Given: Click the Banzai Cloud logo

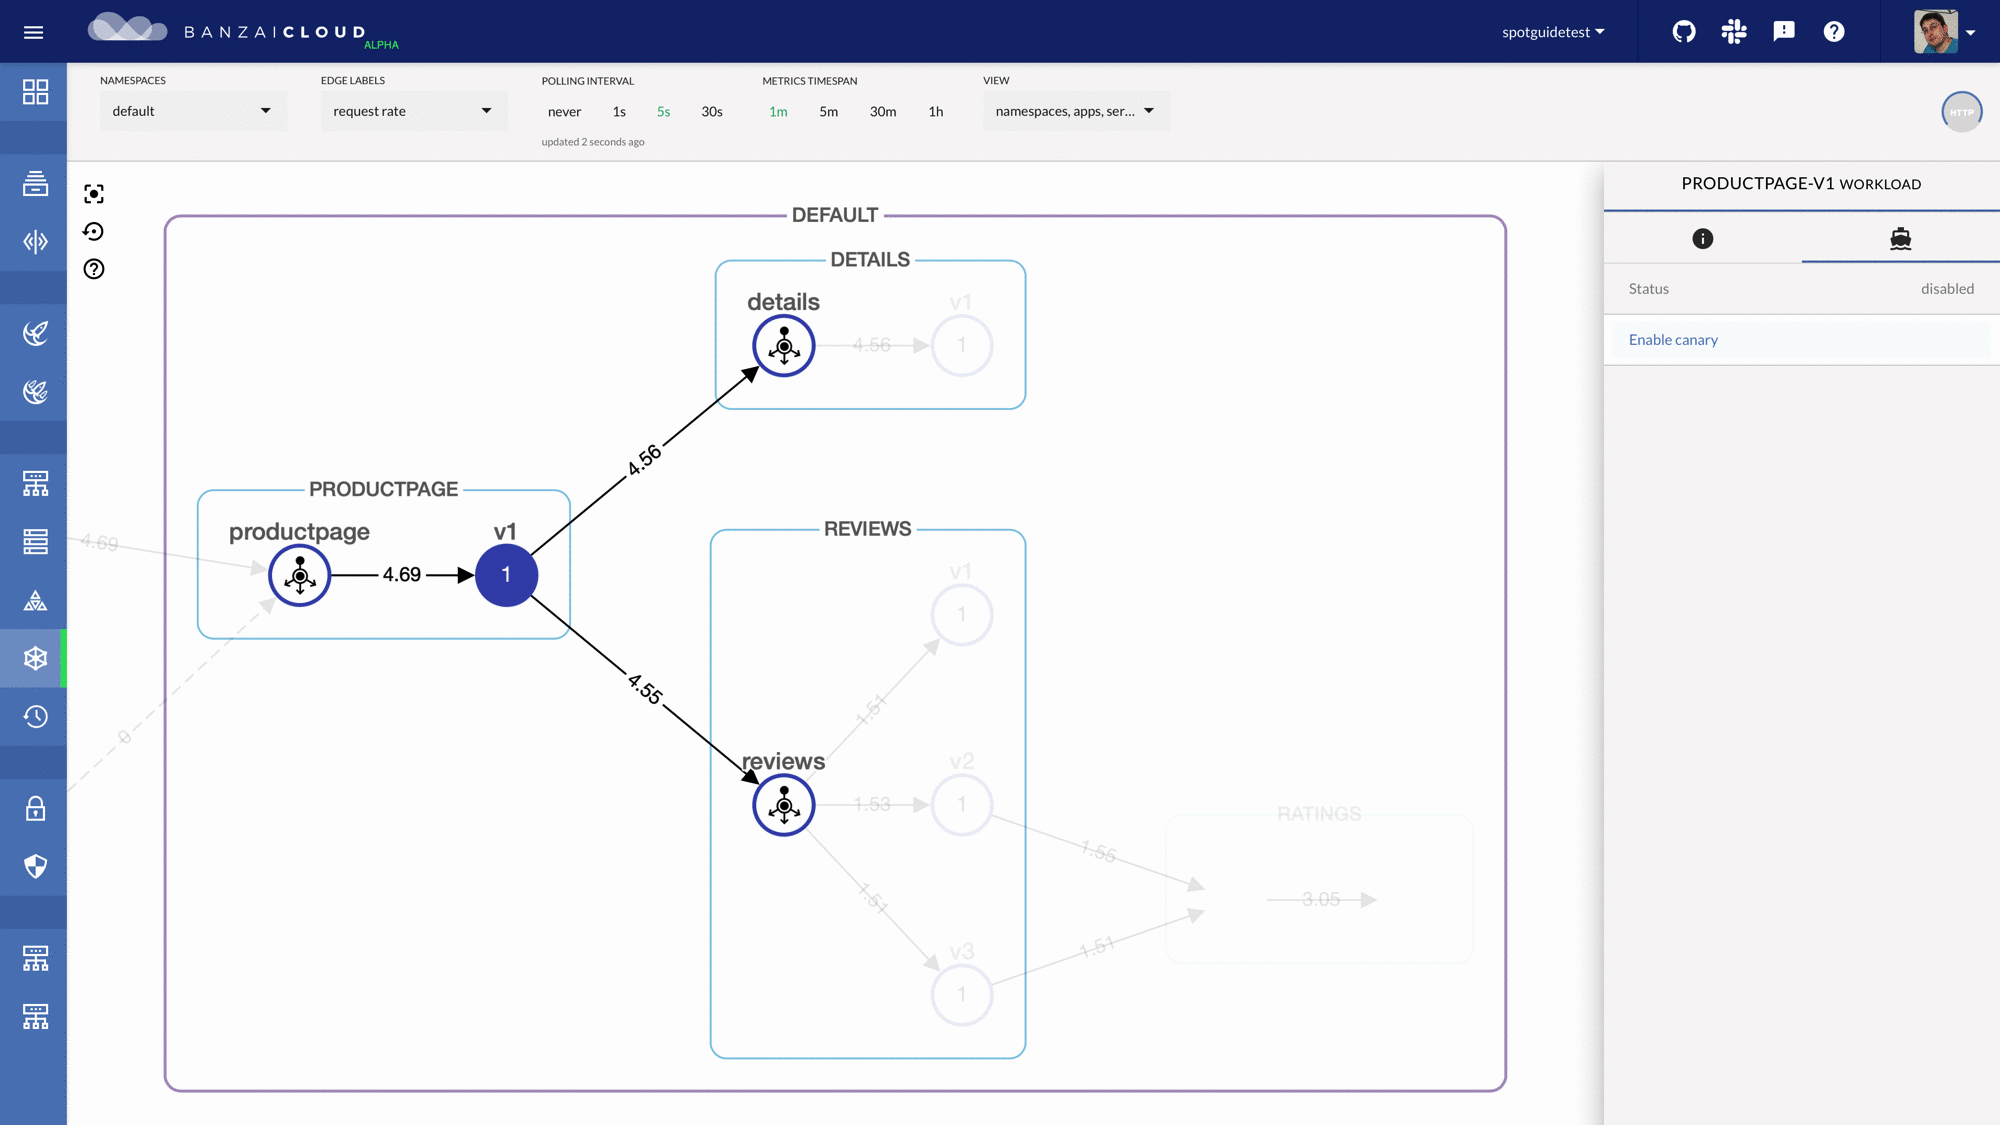Looking at the screenshot, I should 243,30.
